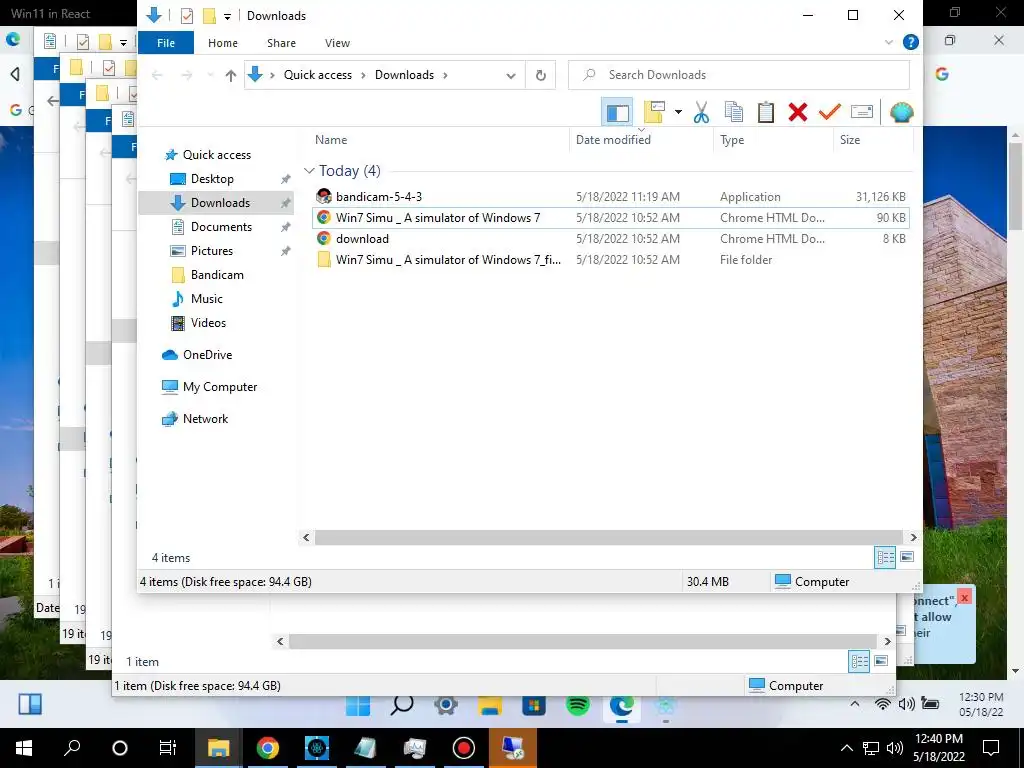Screen dimensions: 1024x768
Task: Toggle the navigation pane toolbar button
Action: (617, 112)
